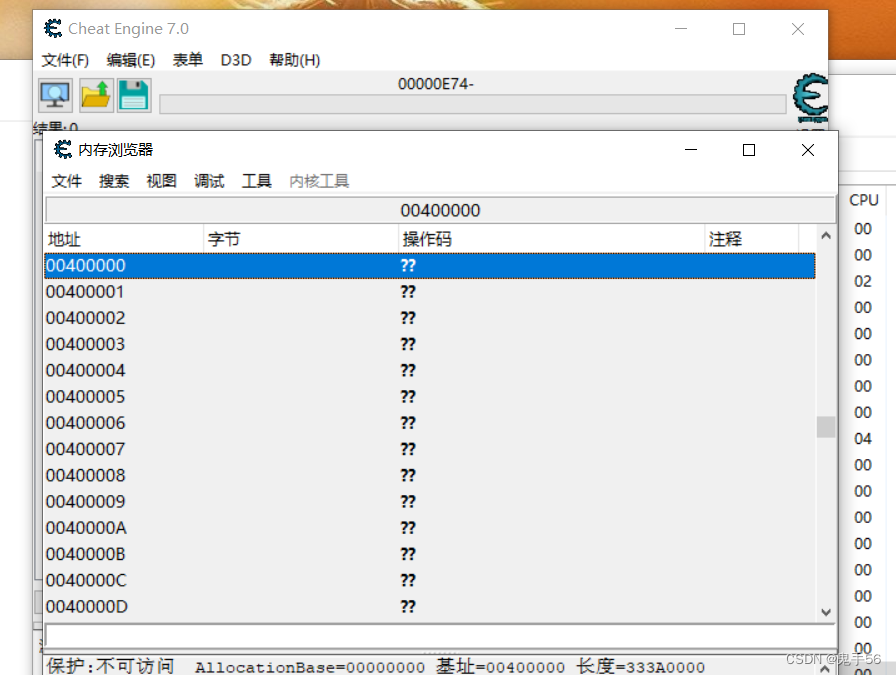Click the disassembler scrollbar down arrow
This screenshot has height=675, width=896.
pyautogui.click(x=826, y=612)
